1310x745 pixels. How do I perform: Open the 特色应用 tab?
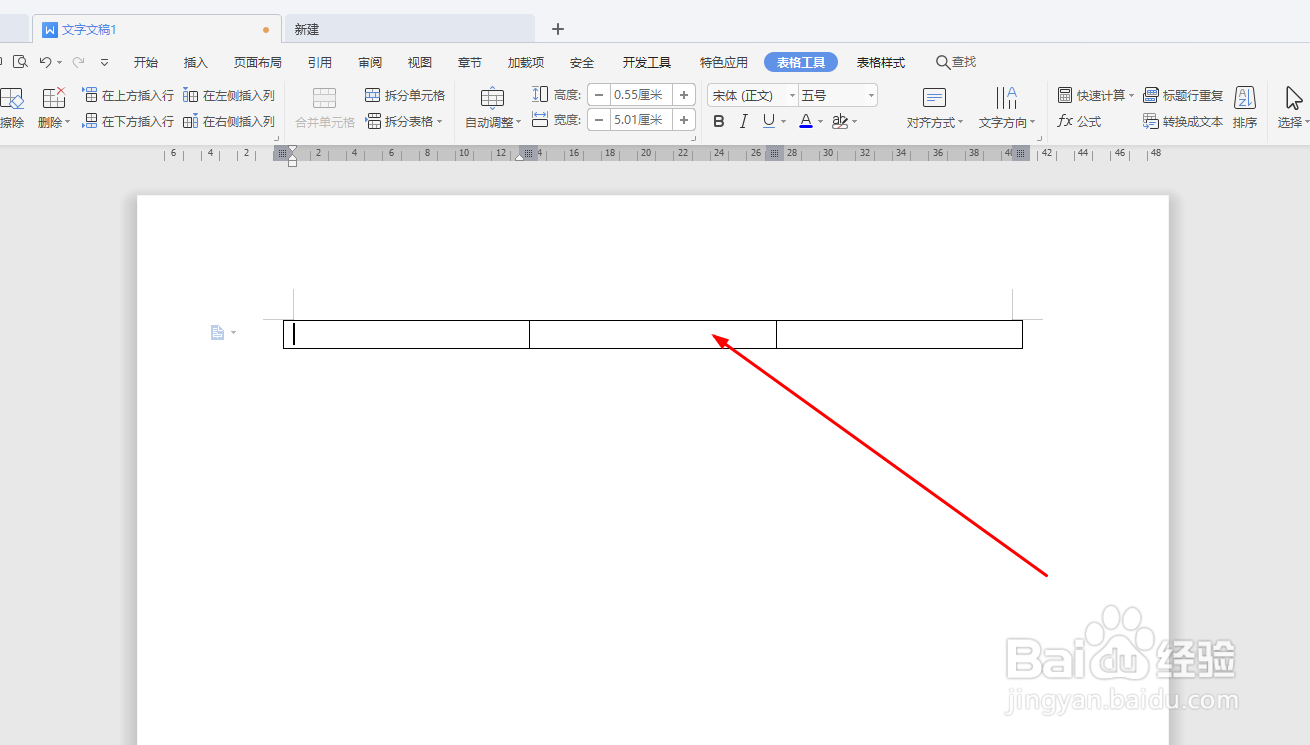724,62
